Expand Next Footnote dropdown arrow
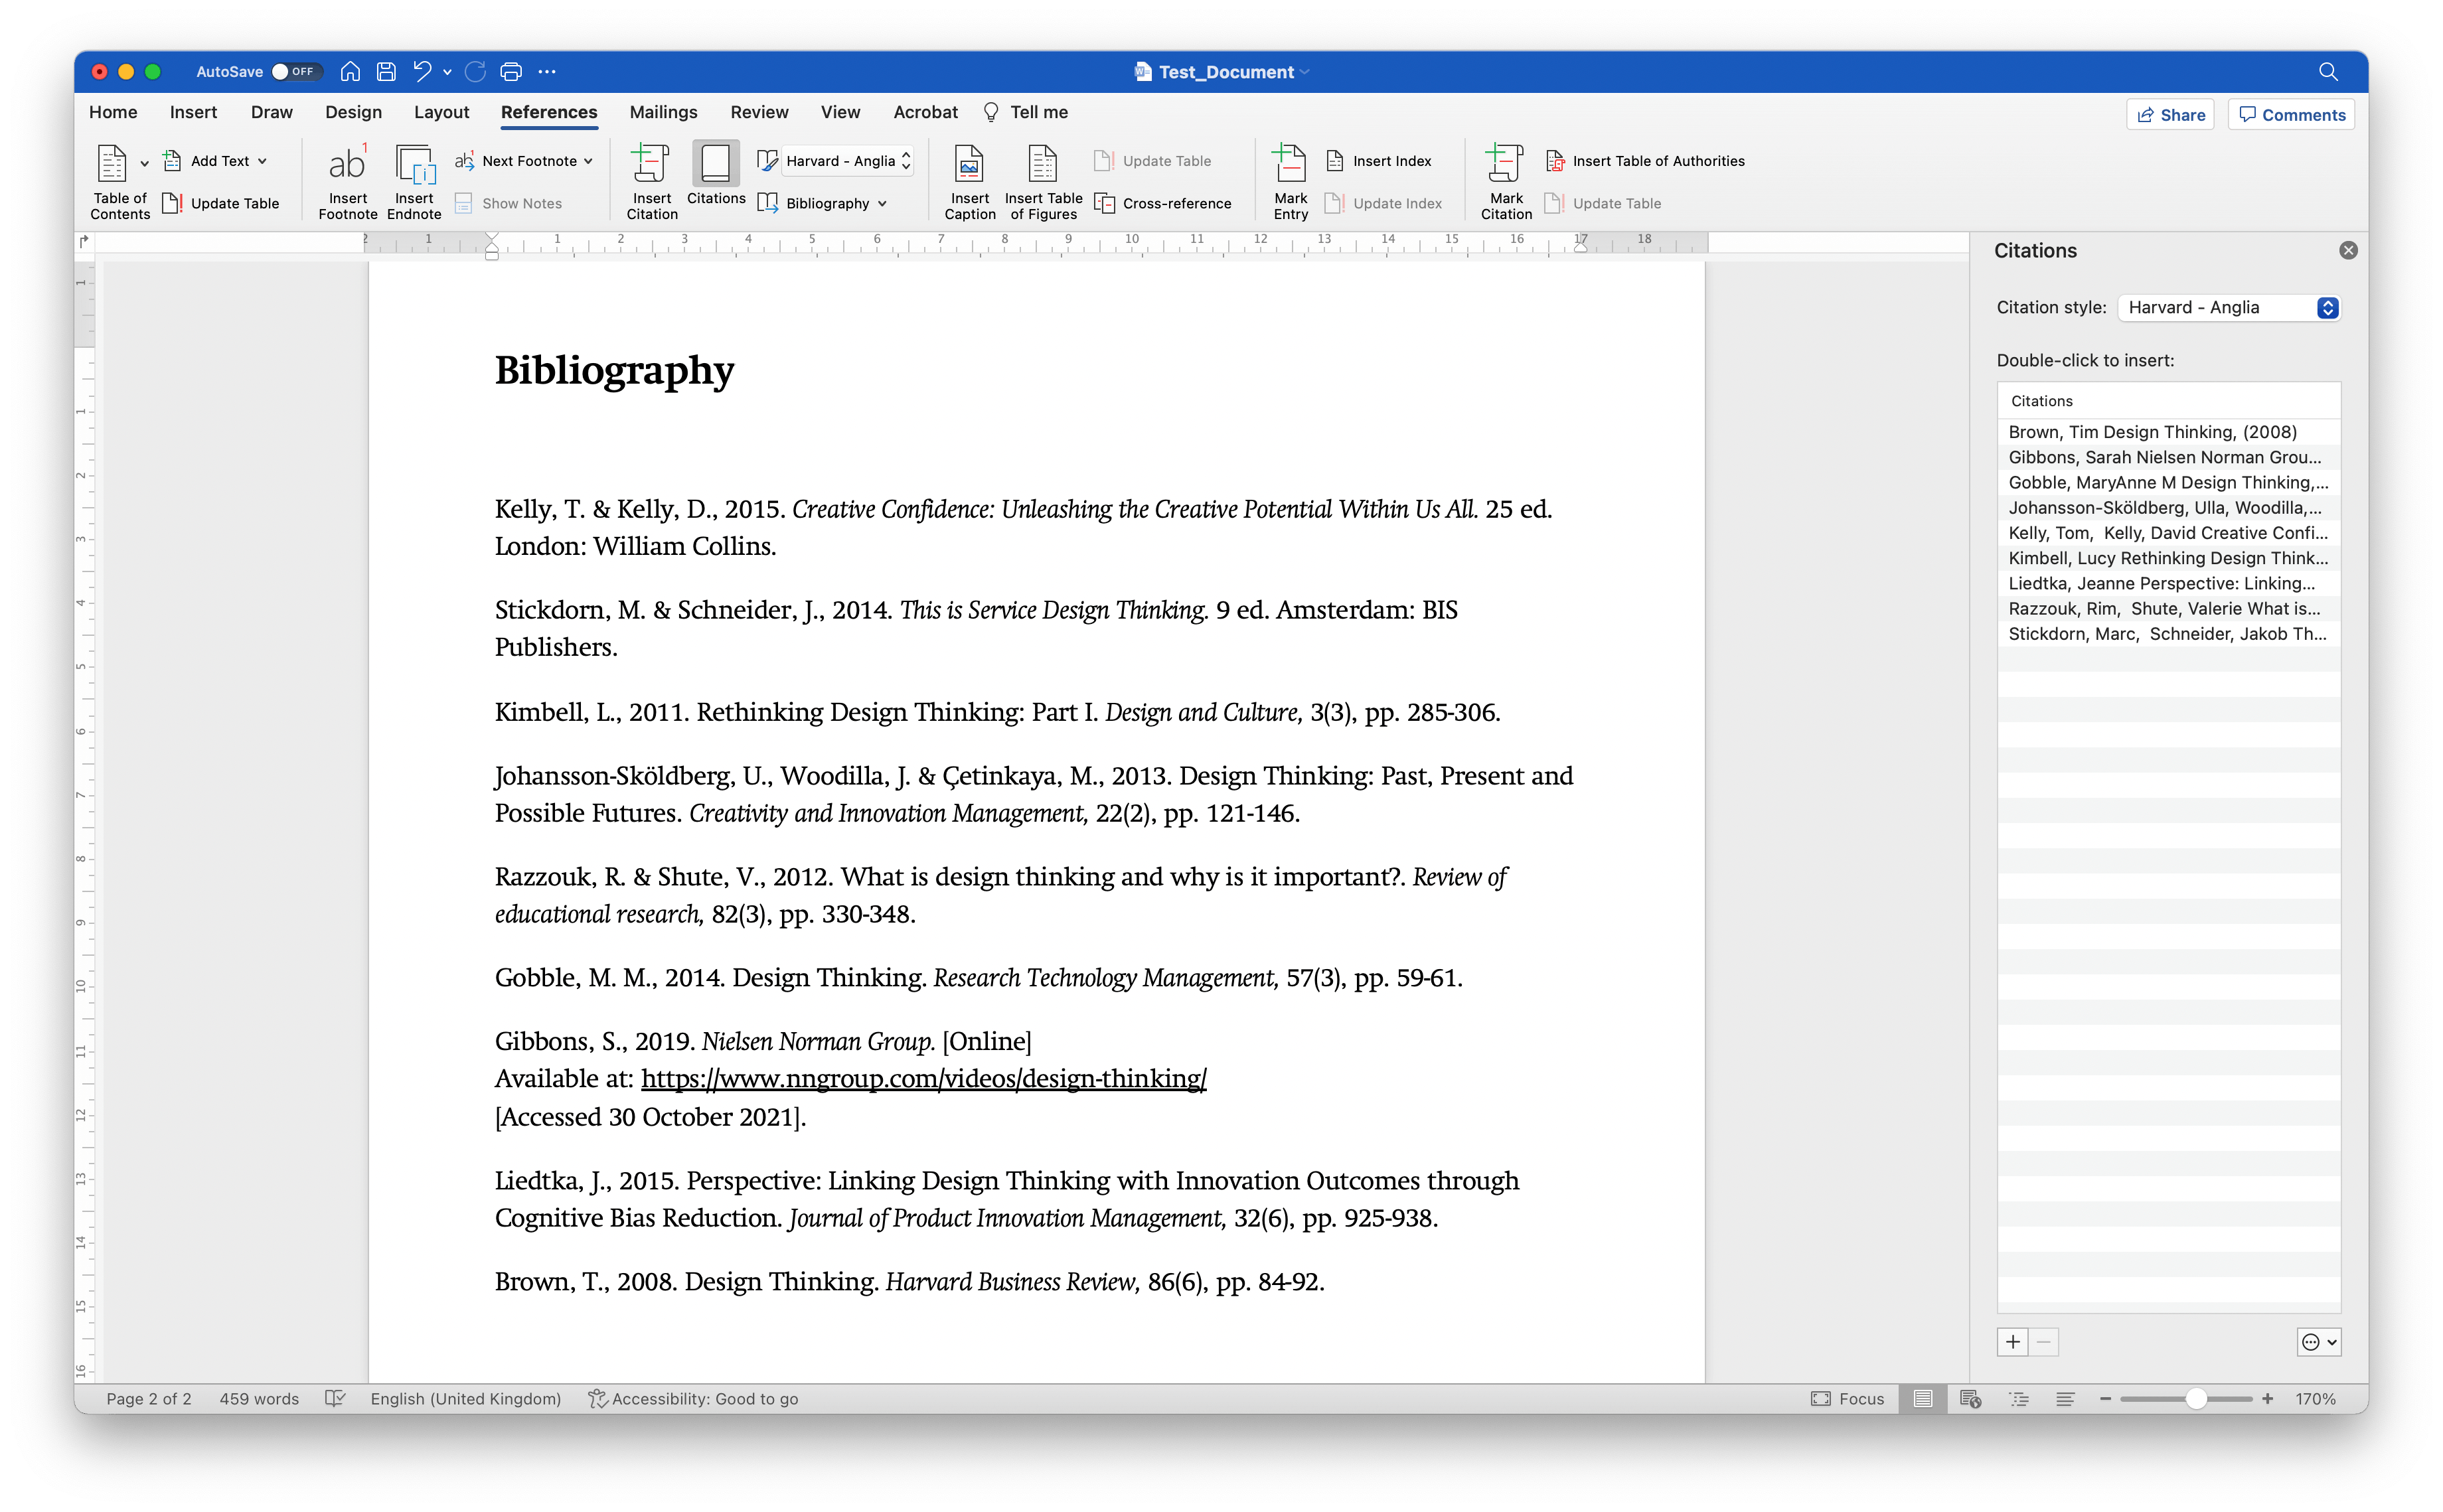 589,161
